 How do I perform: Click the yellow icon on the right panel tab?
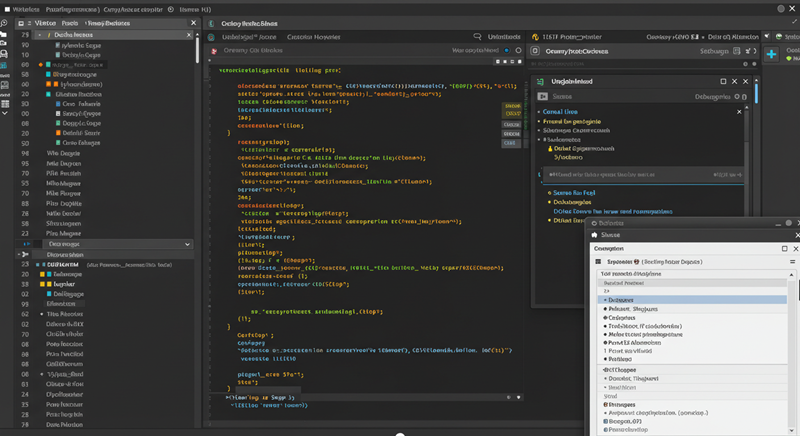click(535, 37)
